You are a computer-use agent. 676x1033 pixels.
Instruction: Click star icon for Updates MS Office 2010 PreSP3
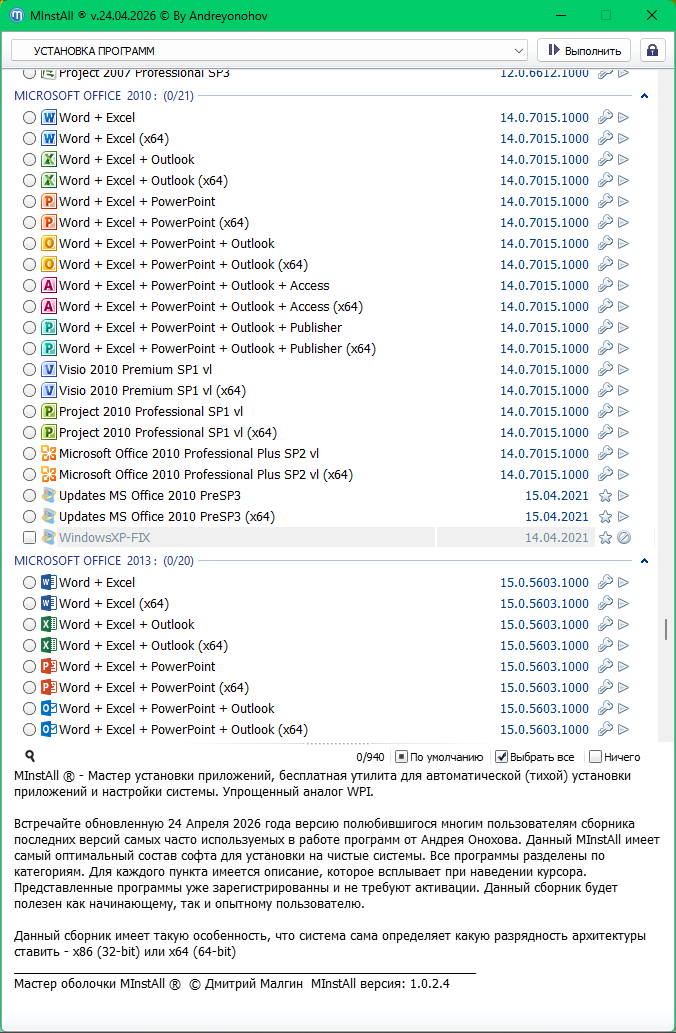(x=605, y=496)
